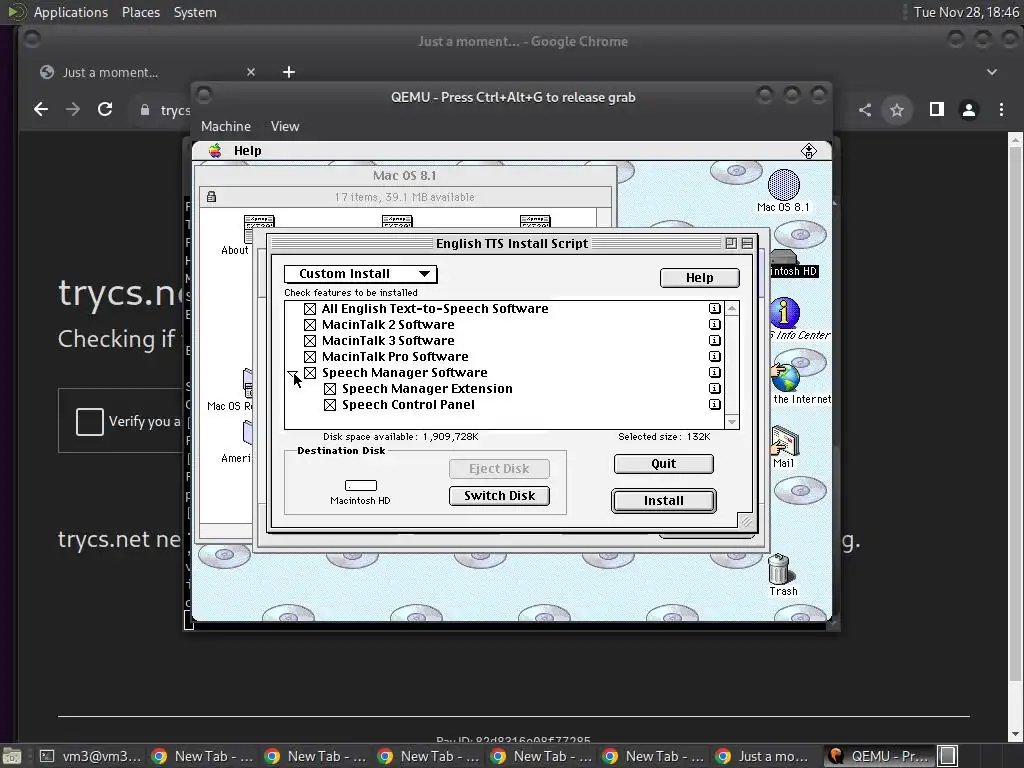Open Chrome side panel icon
Image resolution: width=1024 pixels, height=768 pixels.
pos(936,110)
